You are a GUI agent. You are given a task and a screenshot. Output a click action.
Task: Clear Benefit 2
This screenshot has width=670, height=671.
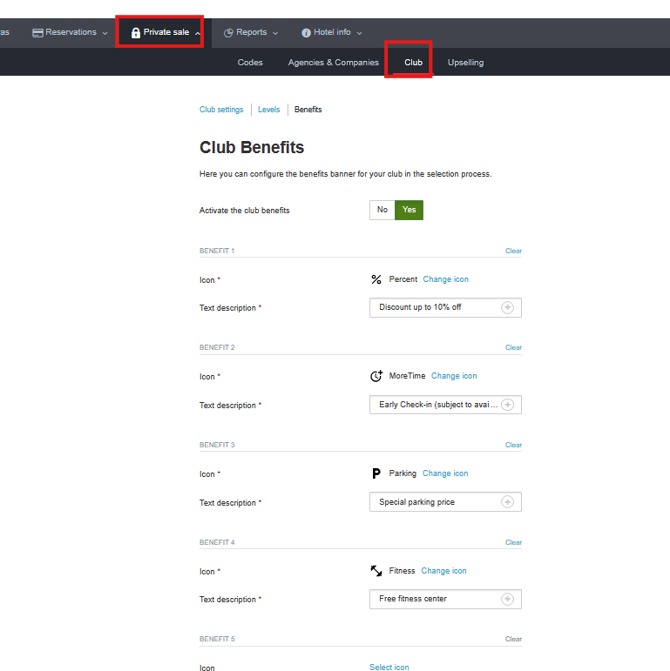click(513, 347)
